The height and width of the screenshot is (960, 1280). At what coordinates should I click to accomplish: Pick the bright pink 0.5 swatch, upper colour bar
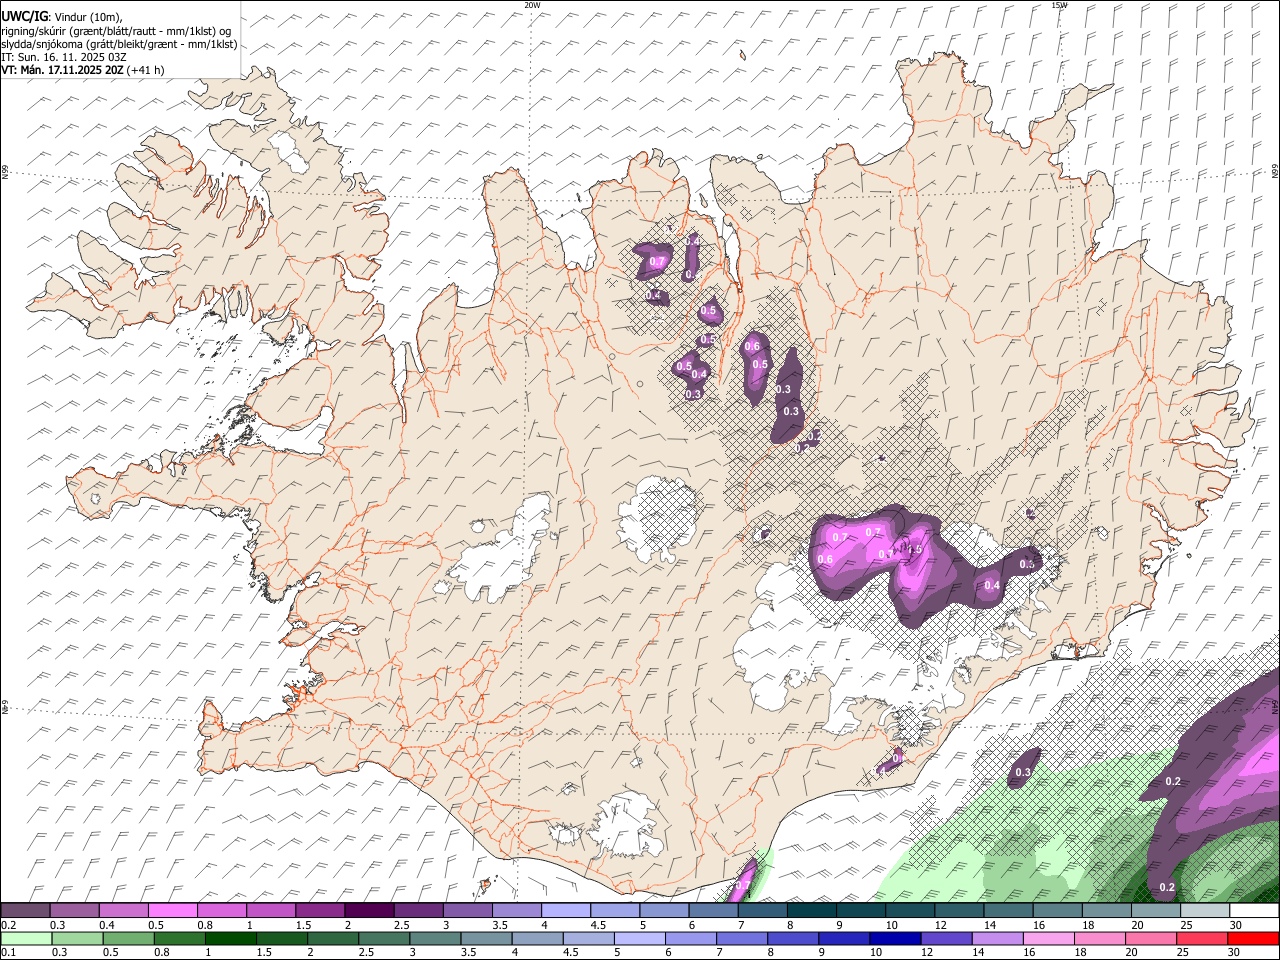[172, 911]
